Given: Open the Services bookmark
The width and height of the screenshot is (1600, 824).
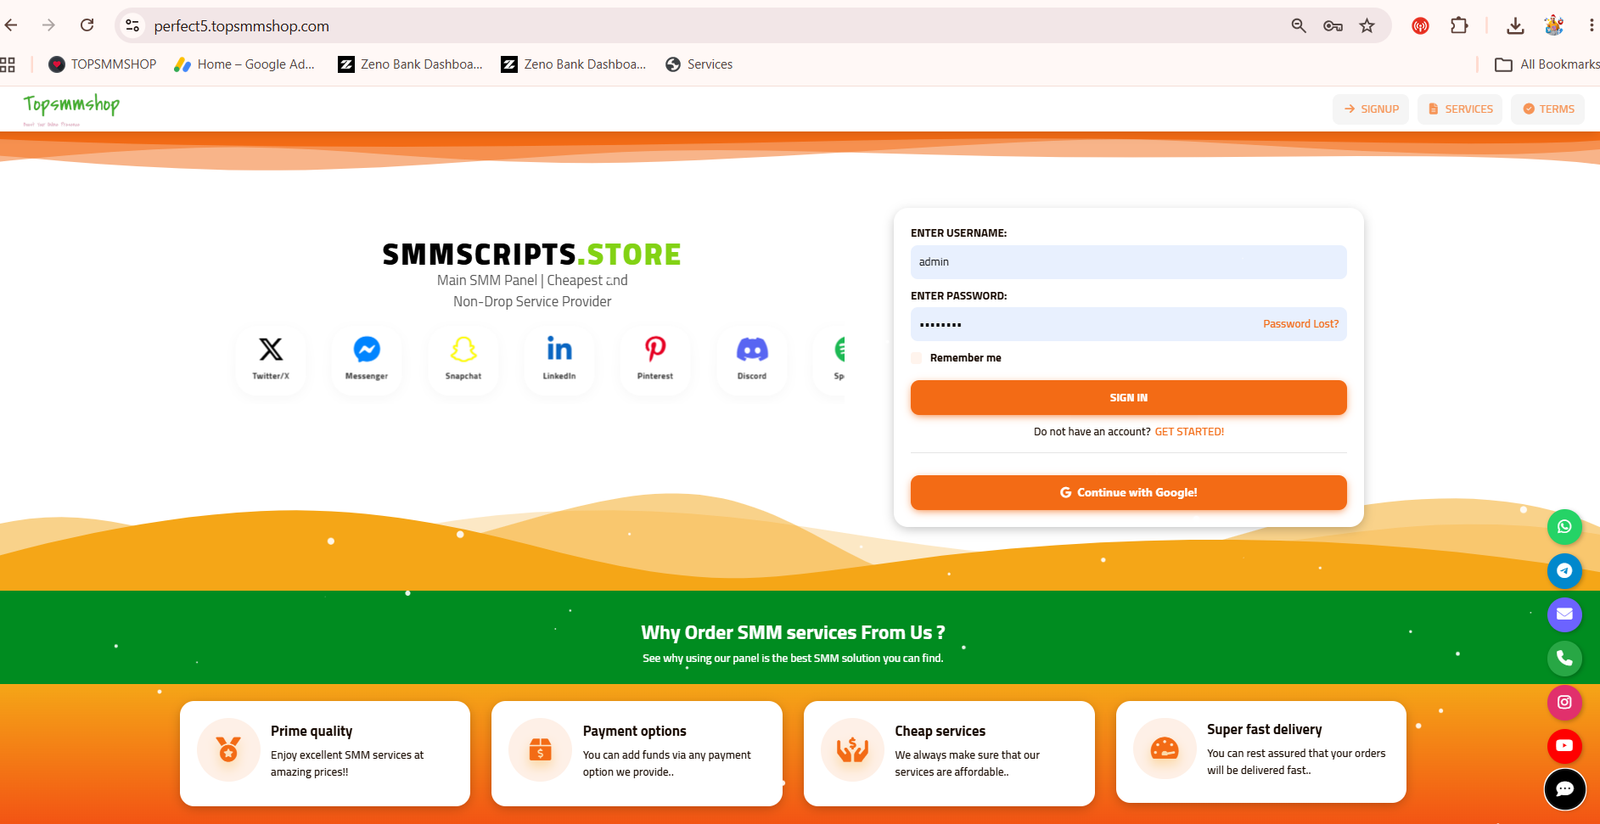Looking at the screenshot, I should point(699,64).
